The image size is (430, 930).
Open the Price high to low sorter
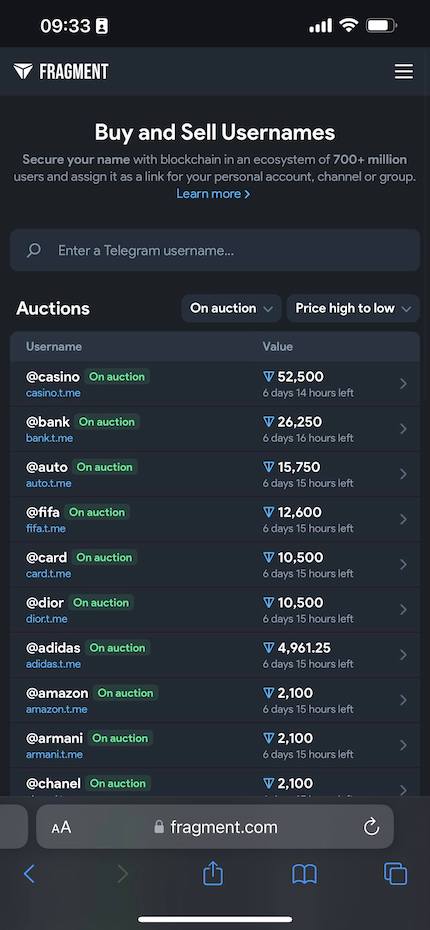click(x=353, y=308)
